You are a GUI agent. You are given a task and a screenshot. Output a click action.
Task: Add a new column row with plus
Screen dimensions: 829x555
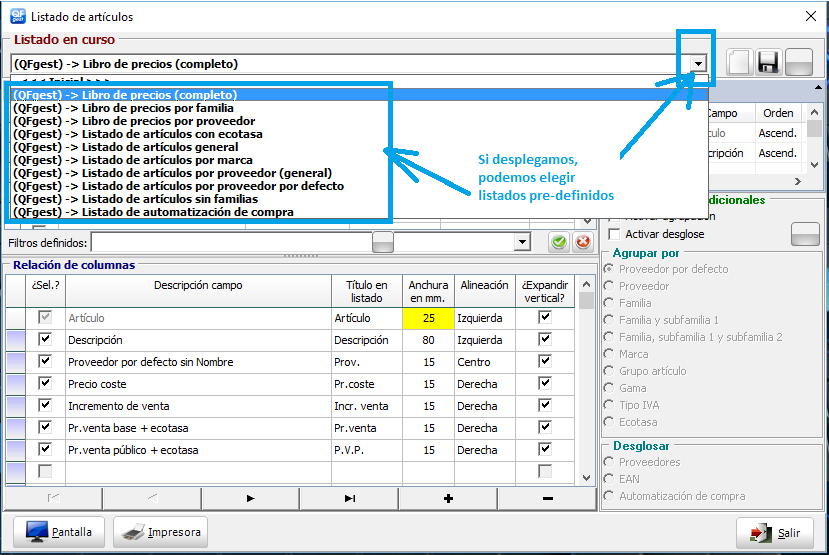pyautogui.click(x=448, y=498)
